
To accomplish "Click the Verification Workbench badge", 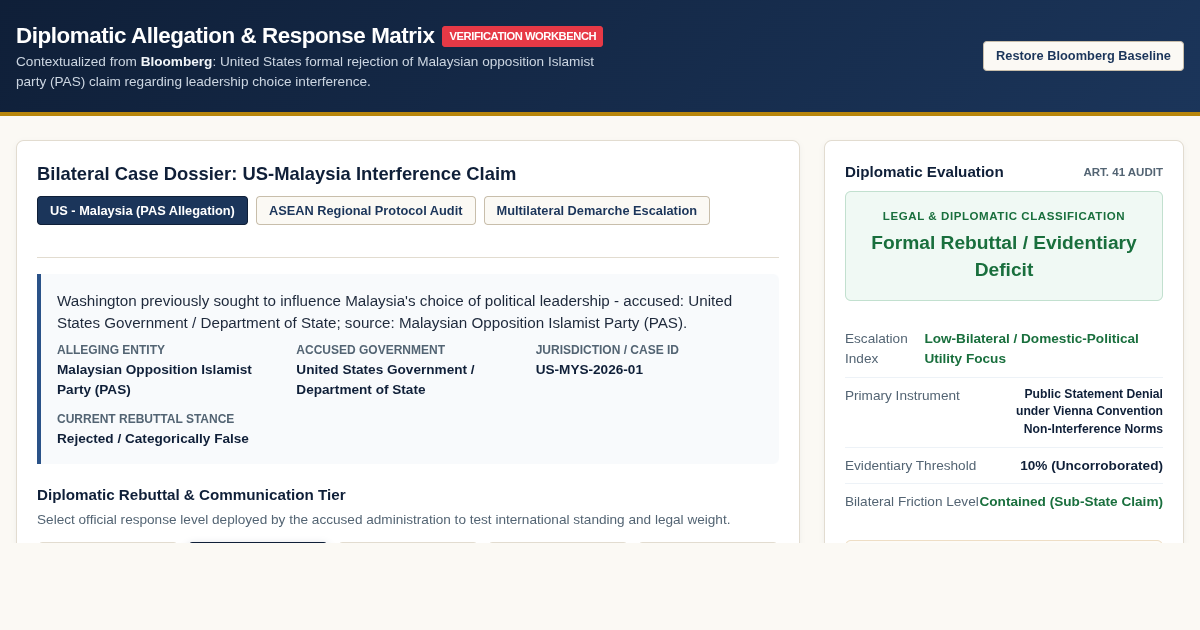I will pos(522,36).
